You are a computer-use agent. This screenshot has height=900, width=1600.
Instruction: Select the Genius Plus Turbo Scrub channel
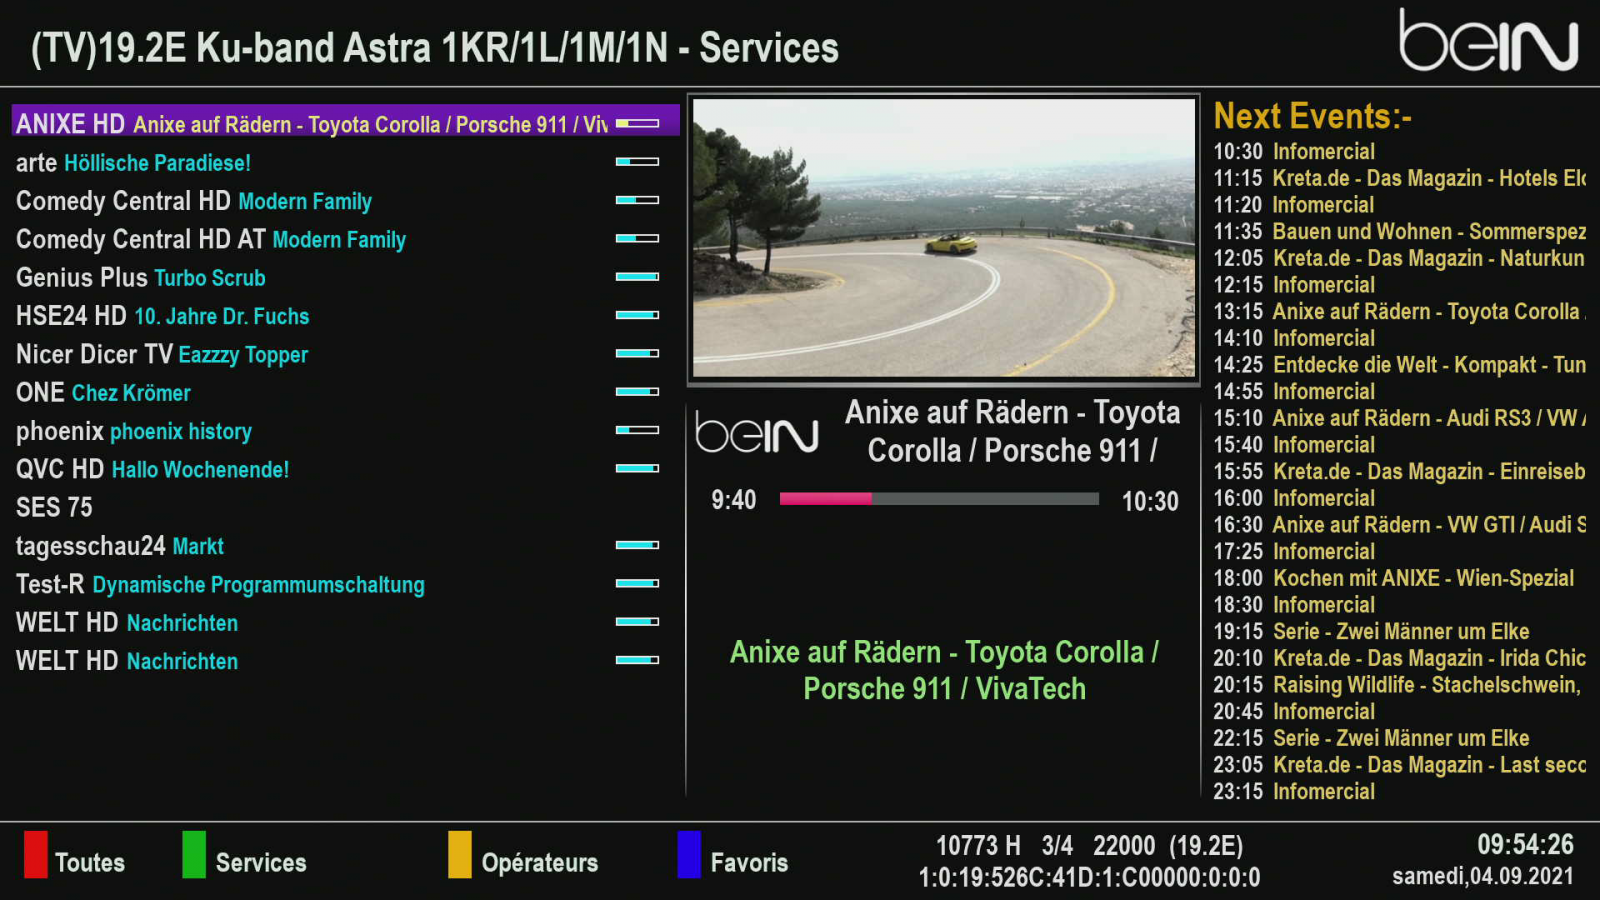[x=345, y=277]
